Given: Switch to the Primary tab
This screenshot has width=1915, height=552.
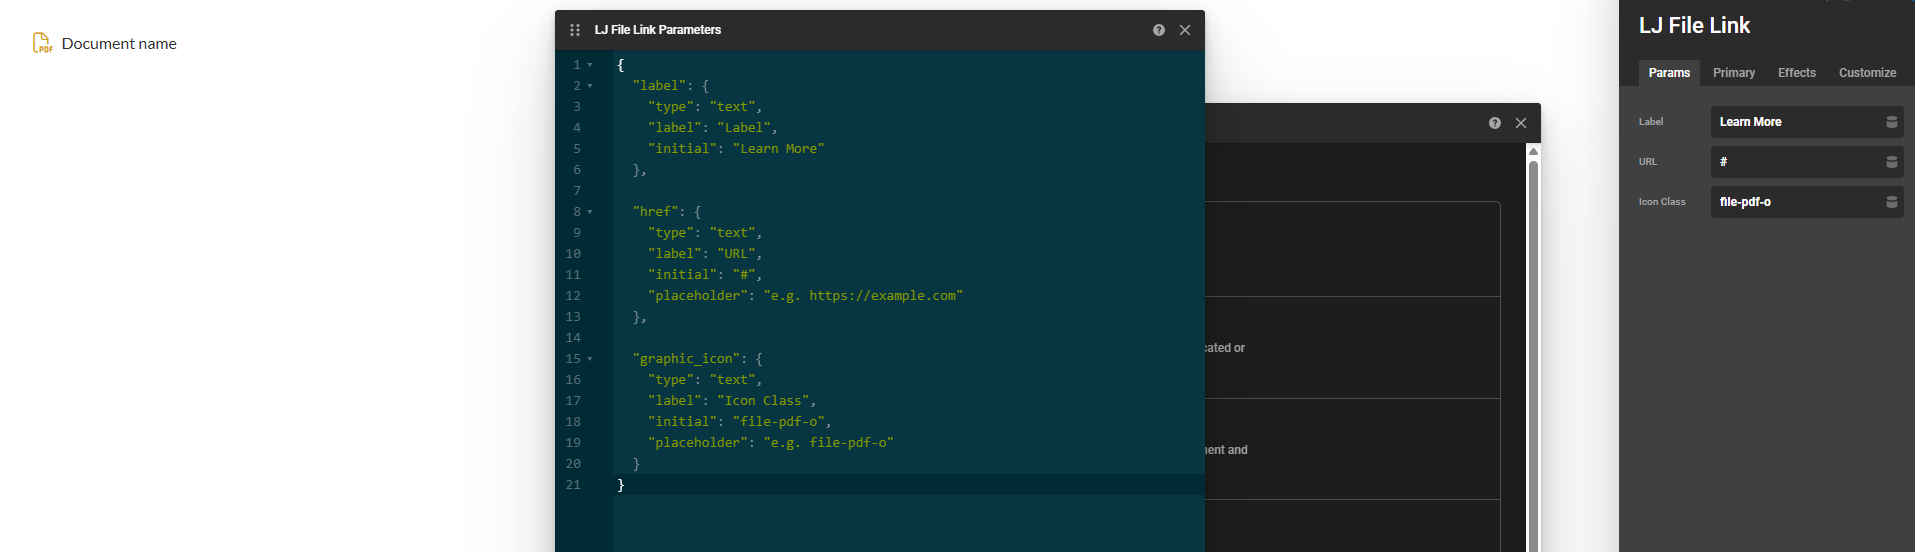Looking at the screenshot, I should click(1733, 73).
